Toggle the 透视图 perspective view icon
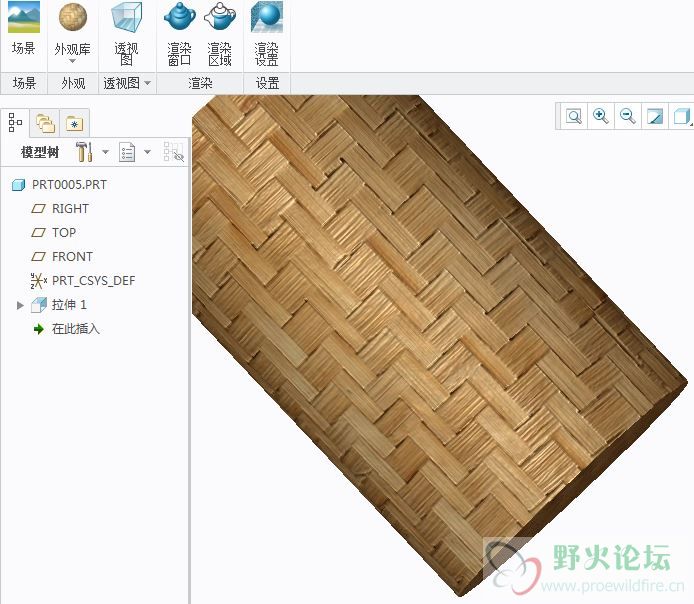 tap(127, 17)
